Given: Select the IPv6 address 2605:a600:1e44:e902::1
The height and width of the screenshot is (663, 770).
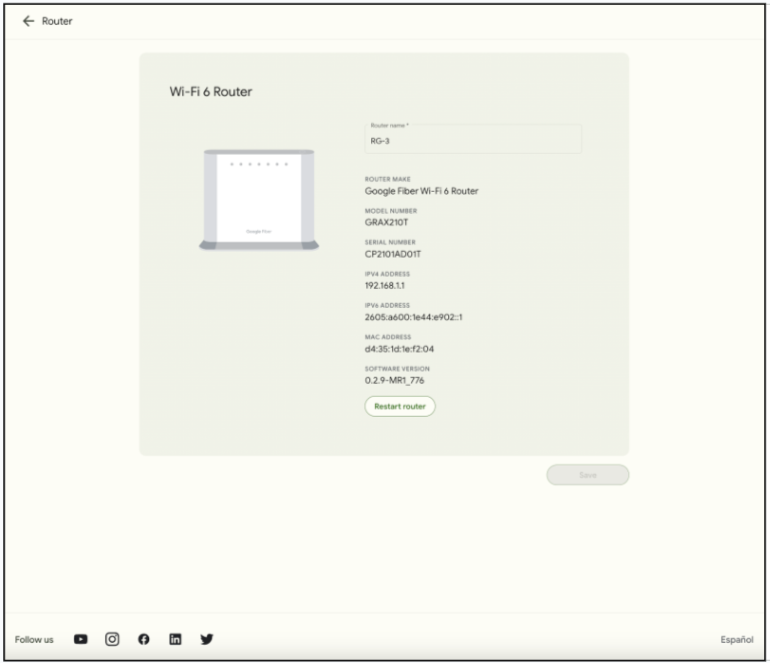Looking at the screenshot, I should (x=413, y=317).
